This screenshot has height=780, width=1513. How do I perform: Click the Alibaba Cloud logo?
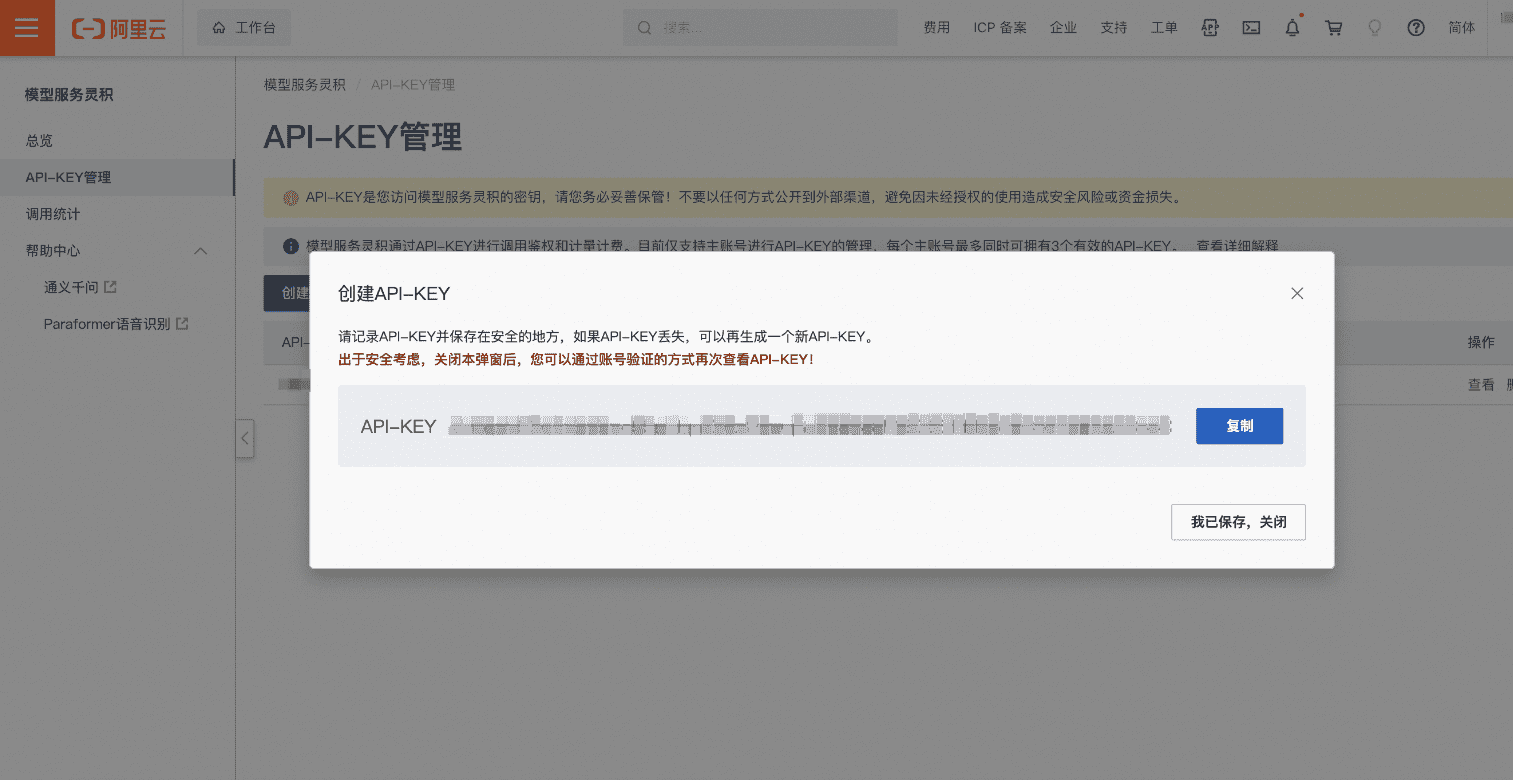point(119,27)
